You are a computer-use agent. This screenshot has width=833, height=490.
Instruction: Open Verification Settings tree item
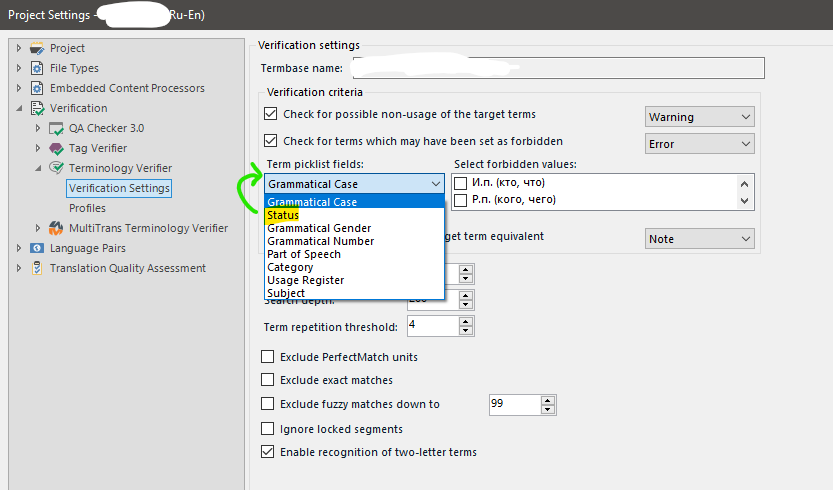tap(119, 188)
